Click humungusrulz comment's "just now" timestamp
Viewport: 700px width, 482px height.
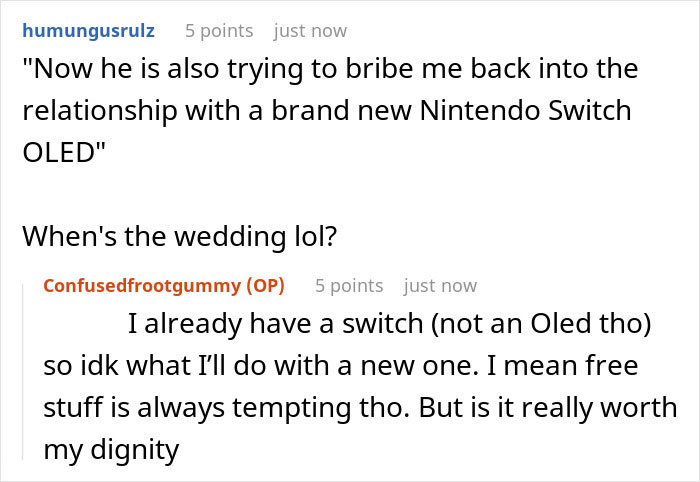[310, 30]
